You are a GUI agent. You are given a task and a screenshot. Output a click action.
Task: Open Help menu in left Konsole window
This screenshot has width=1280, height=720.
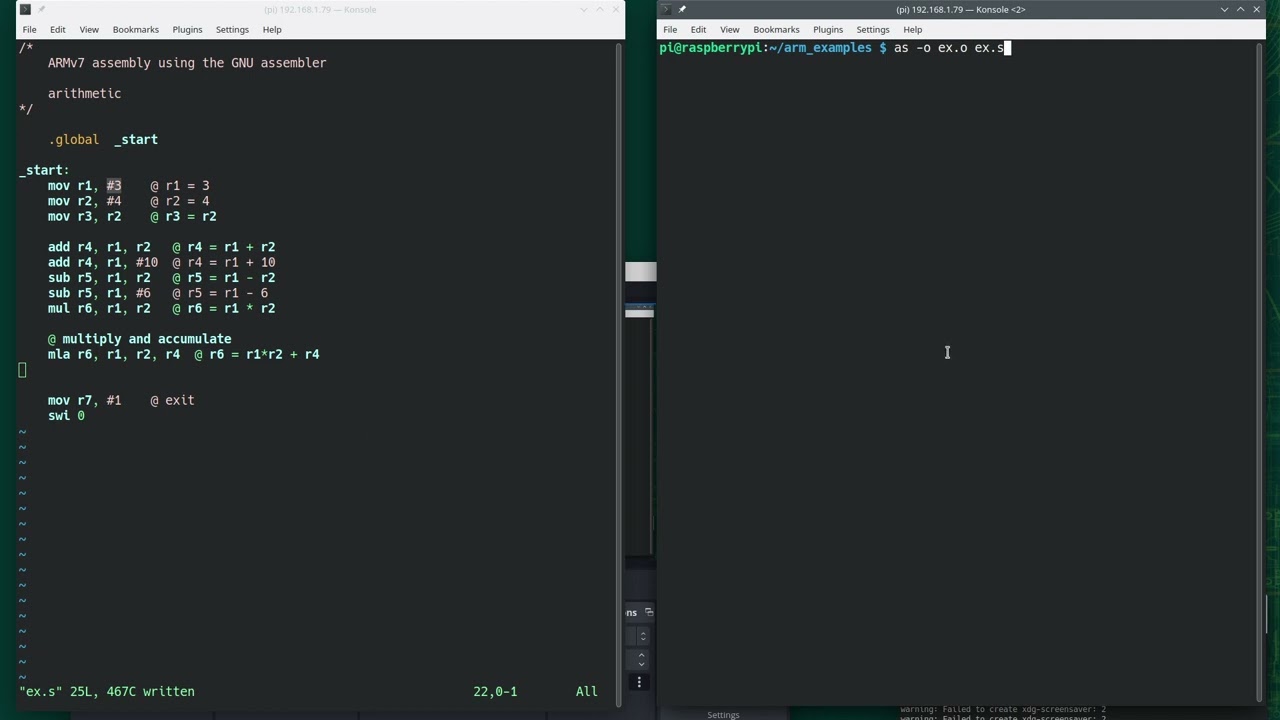tap(272, 29)
